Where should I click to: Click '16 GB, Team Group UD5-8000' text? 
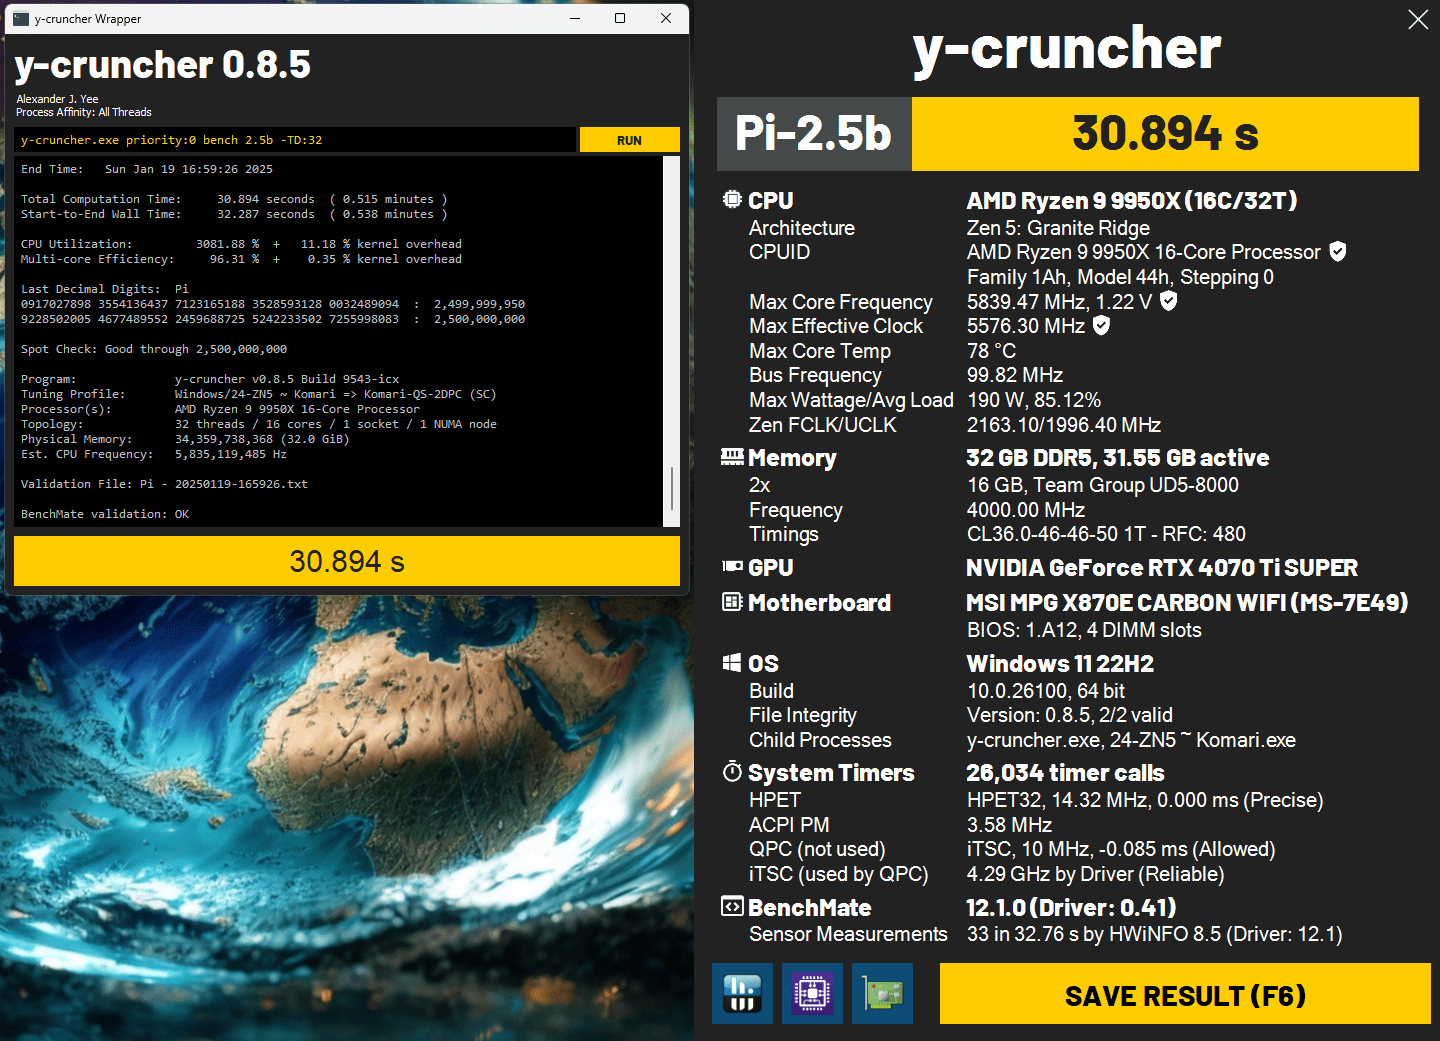(x=1103, y=485)
